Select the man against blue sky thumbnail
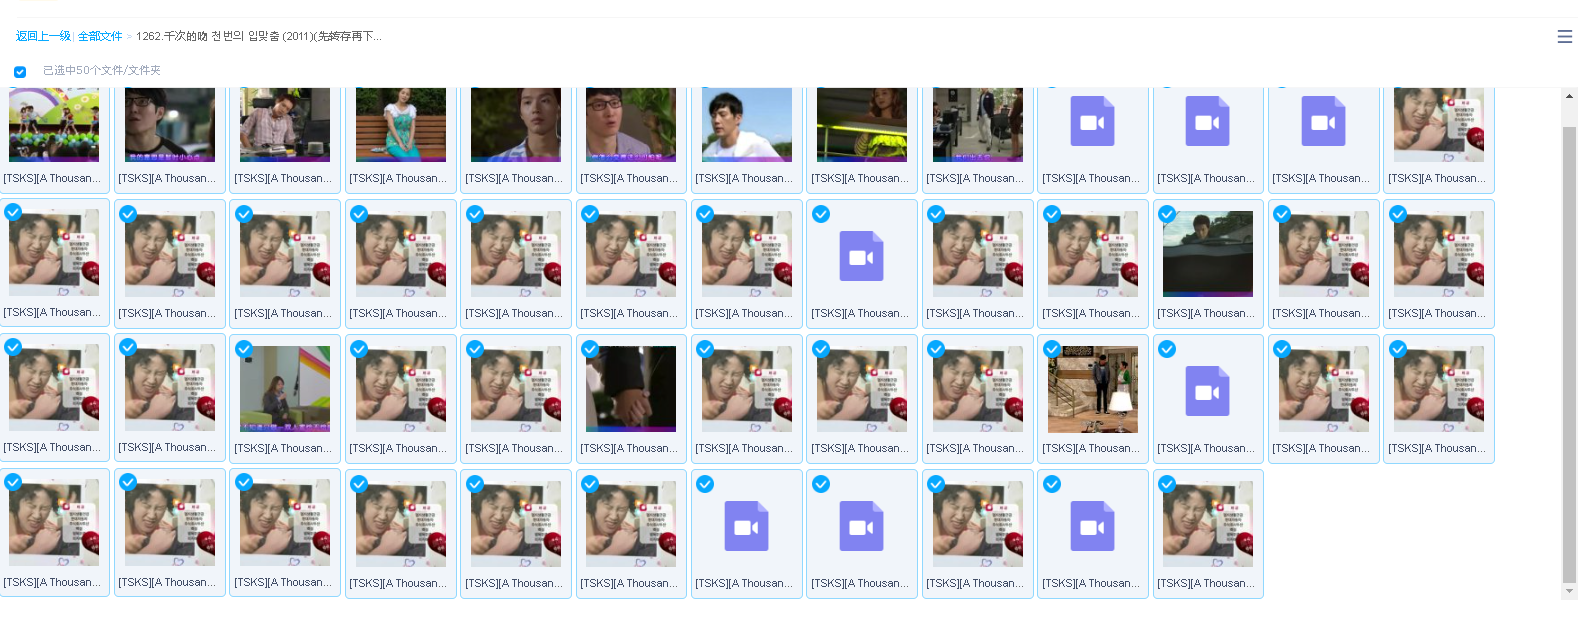This screenshot has width=1581, height=626. point(746,125)
